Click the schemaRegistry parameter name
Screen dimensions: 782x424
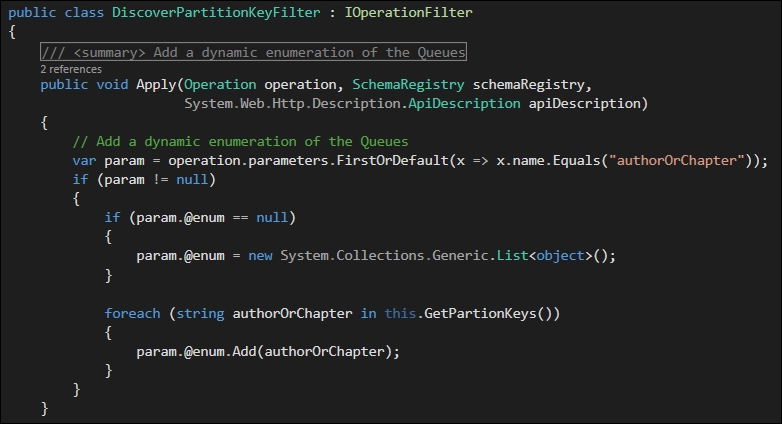coord(528,84)
